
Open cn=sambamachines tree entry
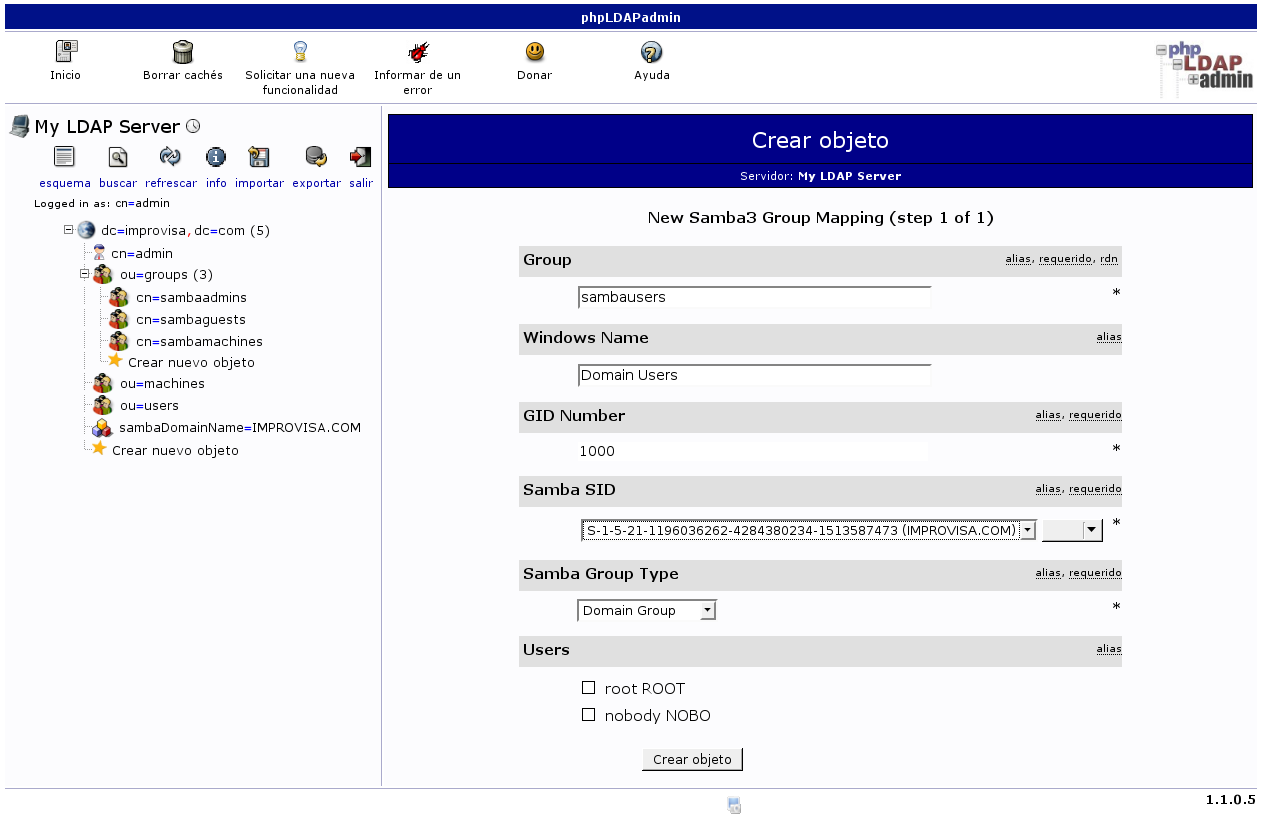click(x=199, y=341)
